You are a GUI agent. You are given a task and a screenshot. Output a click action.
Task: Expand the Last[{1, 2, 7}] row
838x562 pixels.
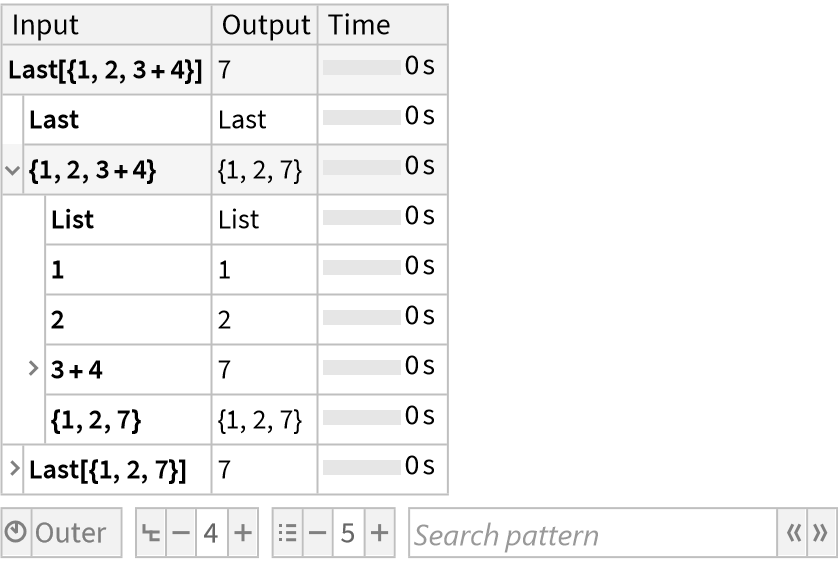point(13,467)
